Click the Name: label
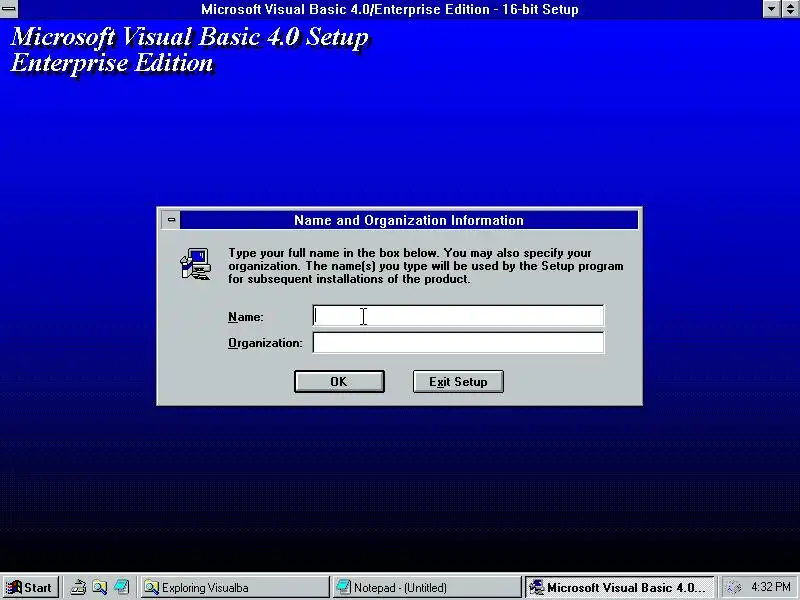The height and width of the screenshot is (600, 800). click(245, 317)
